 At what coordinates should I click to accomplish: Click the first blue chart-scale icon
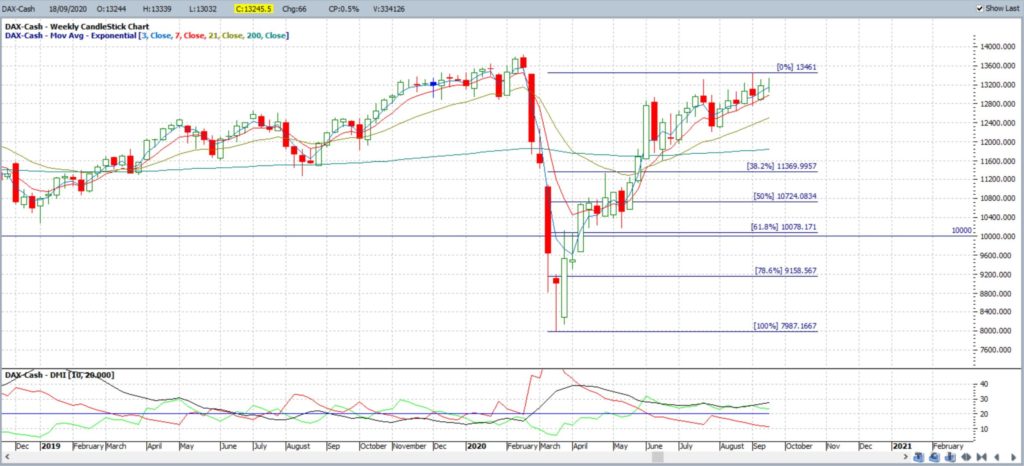pos(918,457)
